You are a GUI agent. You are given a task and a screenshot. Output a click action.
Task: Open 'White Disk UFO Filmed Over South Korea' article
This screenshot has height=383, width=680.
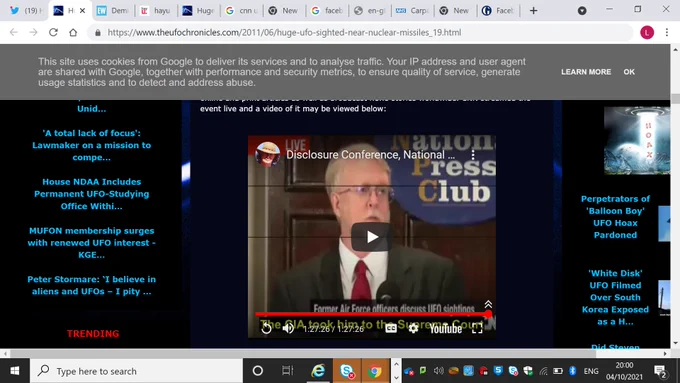click(615, 298)
